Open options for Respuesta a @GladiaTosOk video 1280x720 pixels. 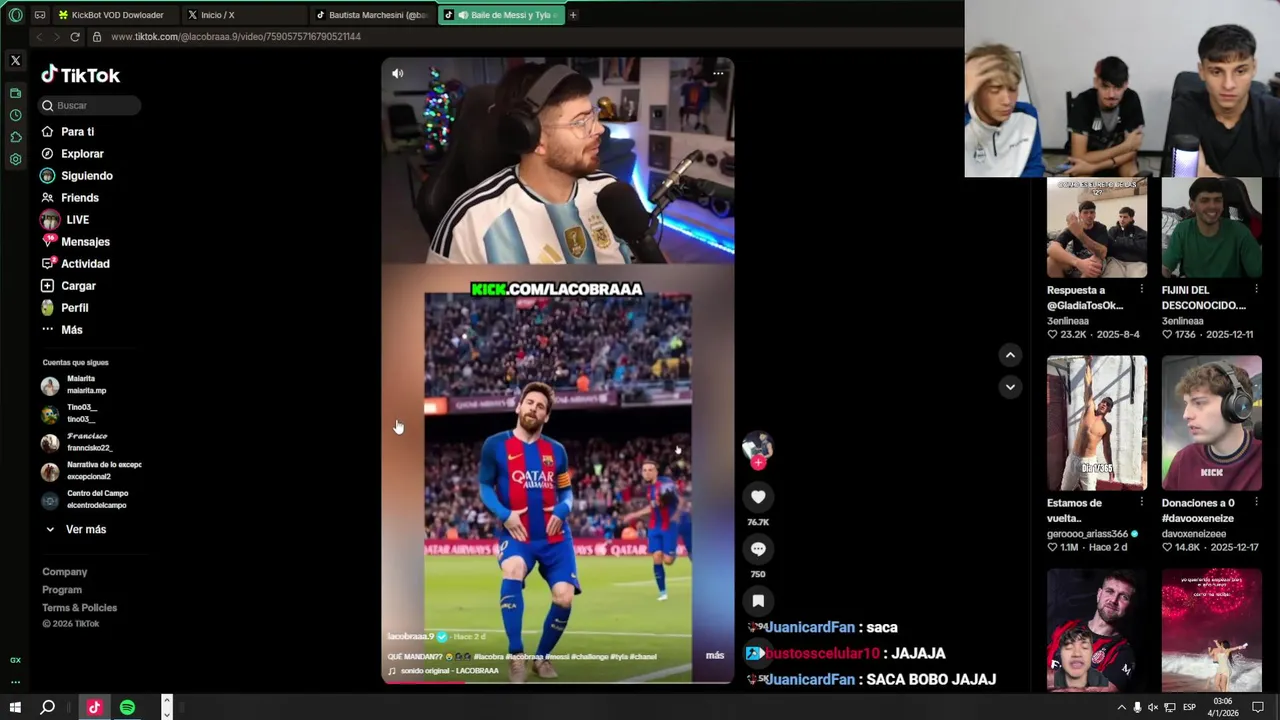click(1141, 290)
